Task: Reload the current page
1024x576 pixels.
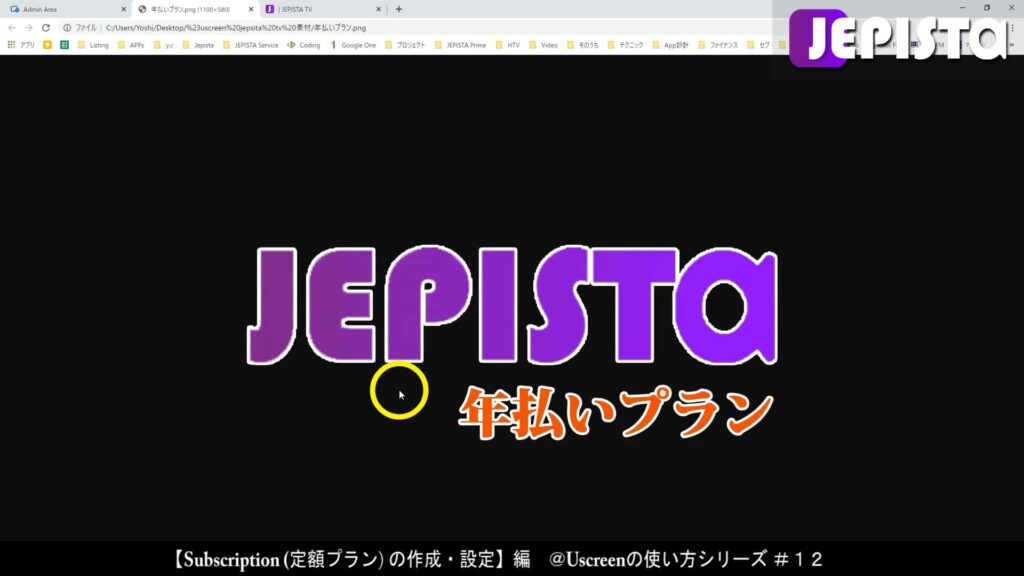Action: (46, 27)
